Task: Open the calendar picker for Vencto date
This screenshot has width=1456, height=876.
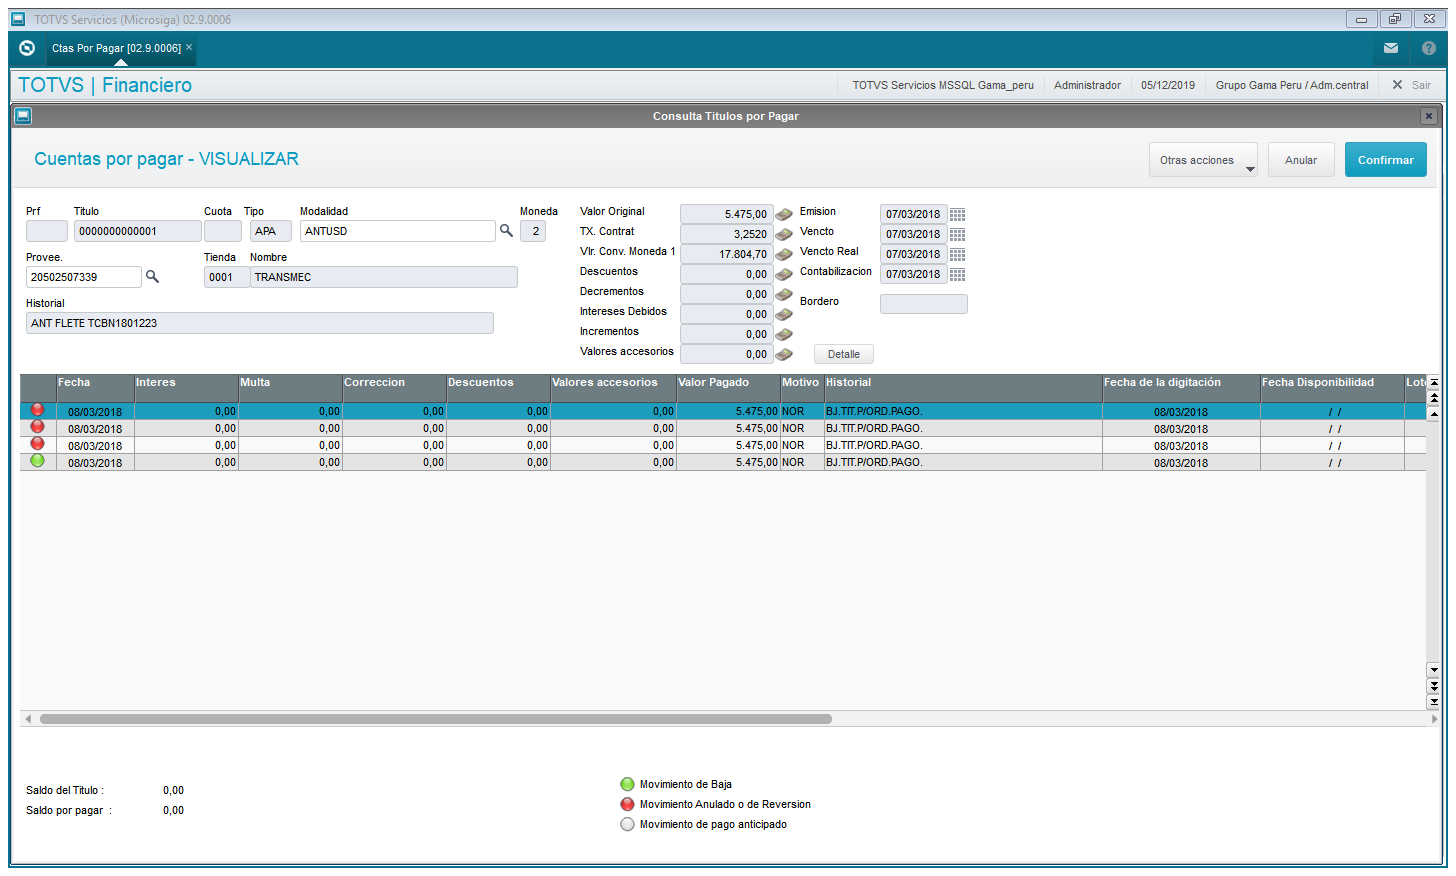Action: coord(958,234)
